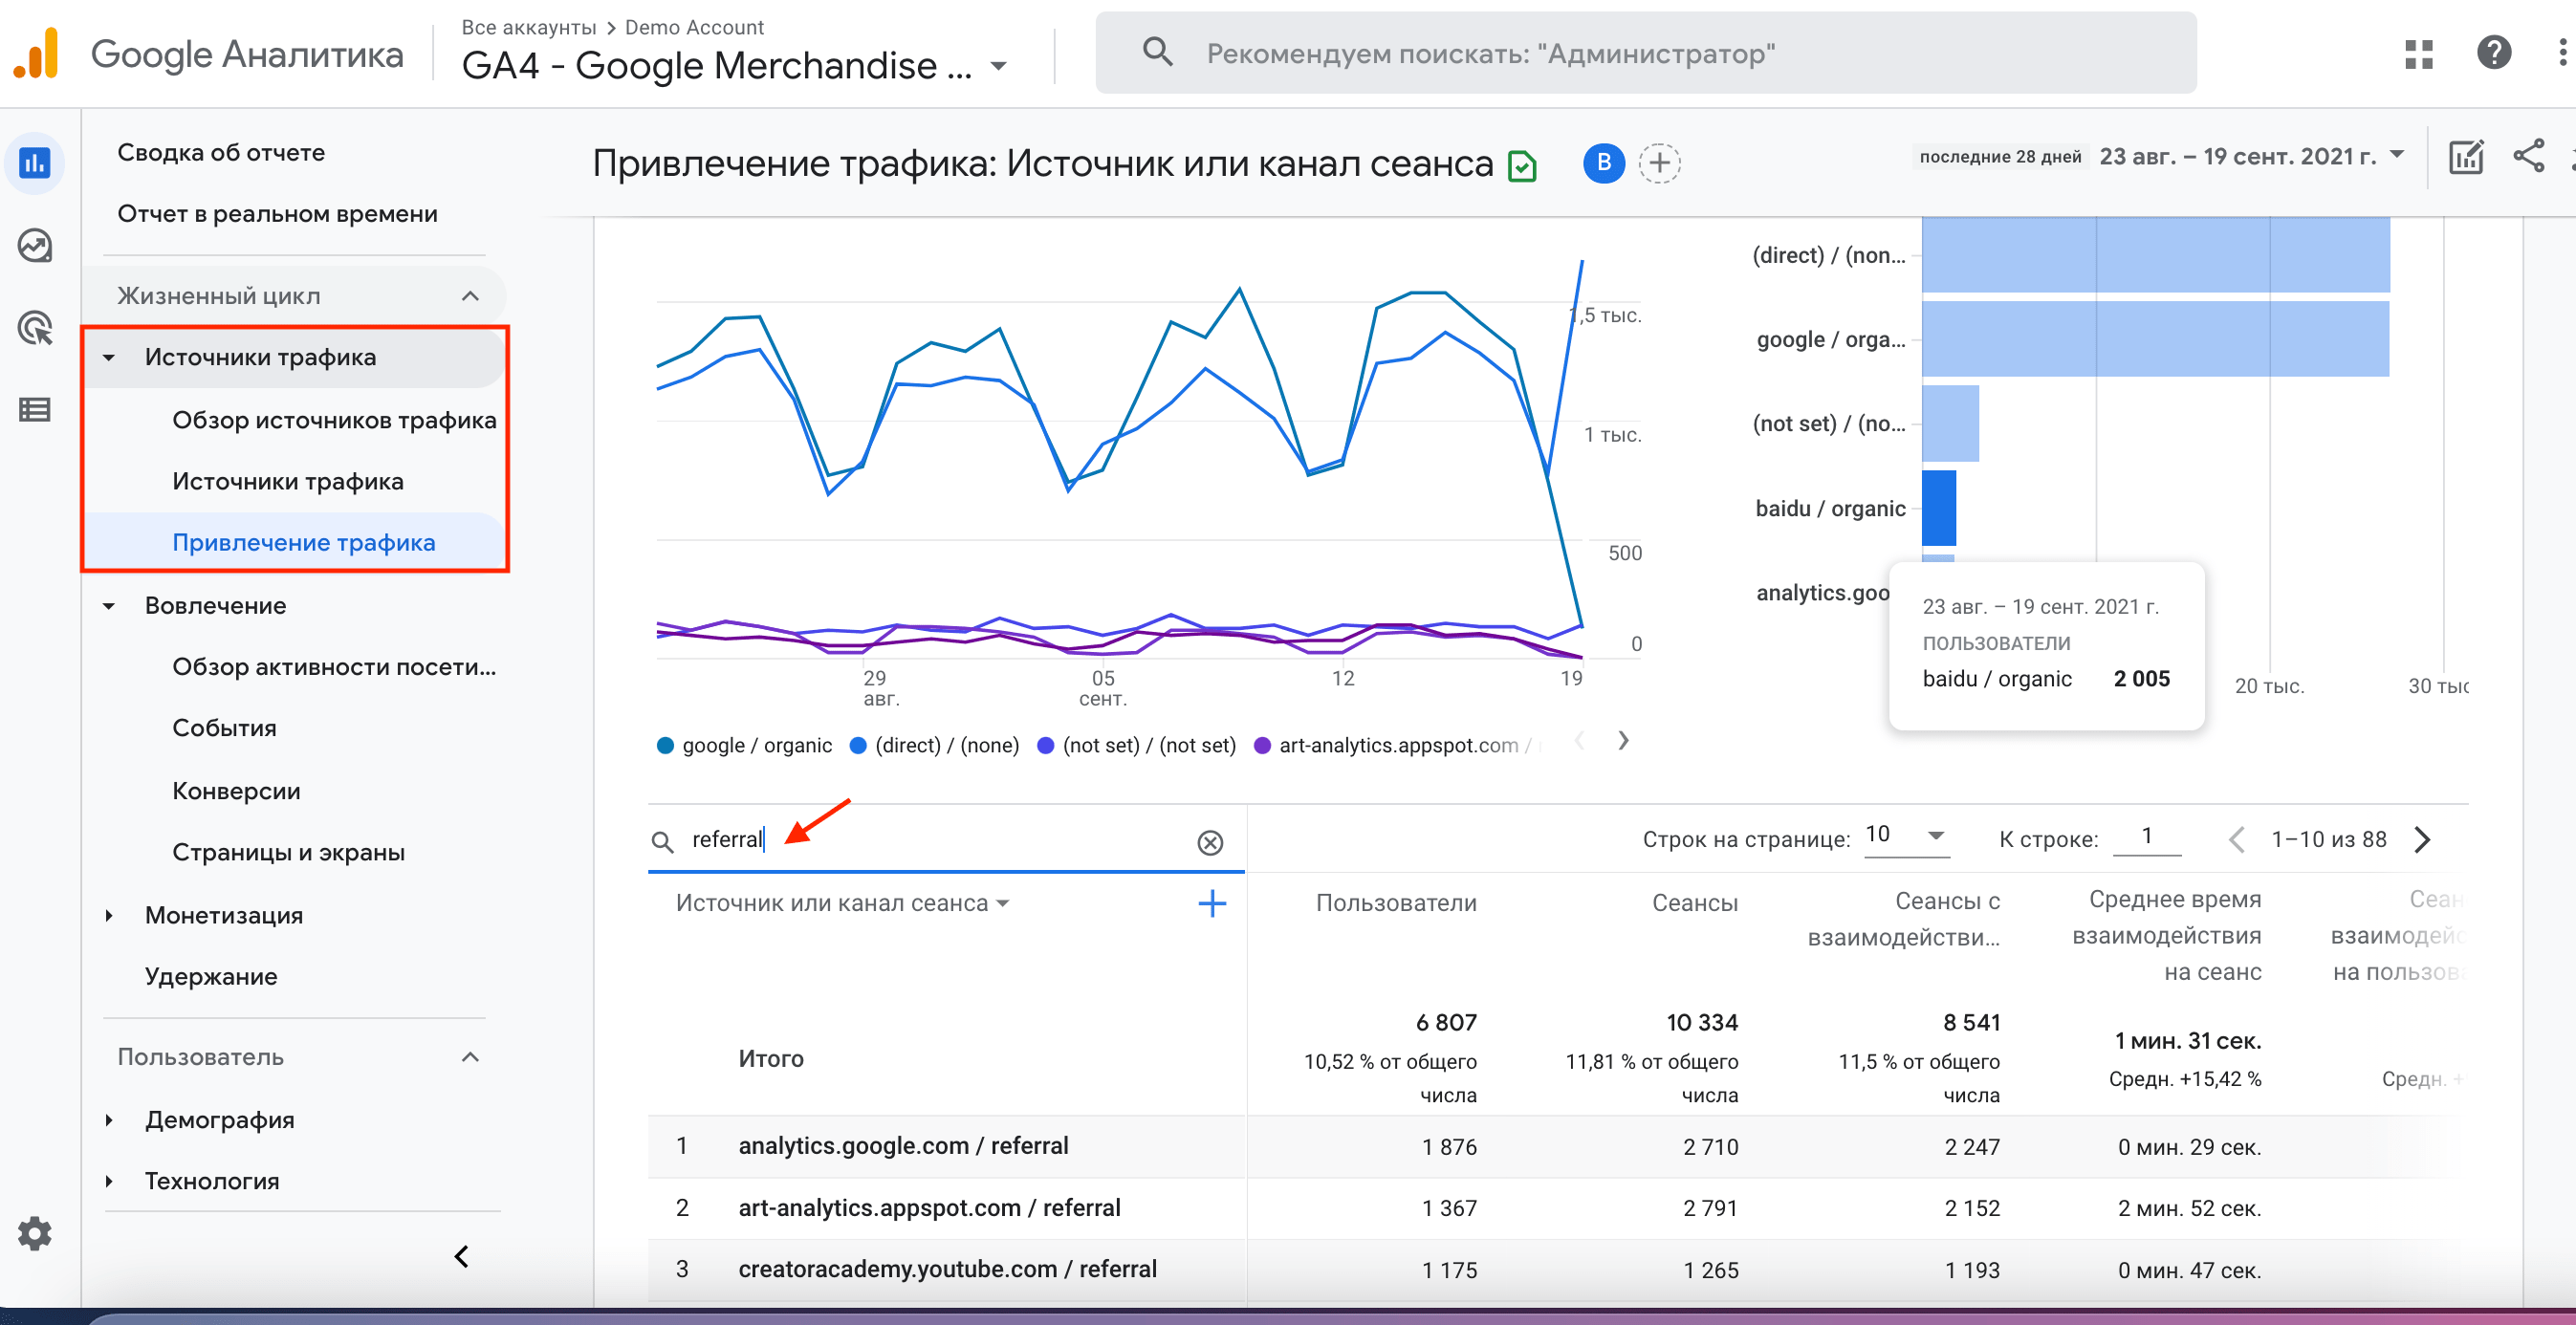Viewport: 2576px width, 1325px height.
Task: Sort by Сеансы column header
Action: click(x=1694, y=903)
